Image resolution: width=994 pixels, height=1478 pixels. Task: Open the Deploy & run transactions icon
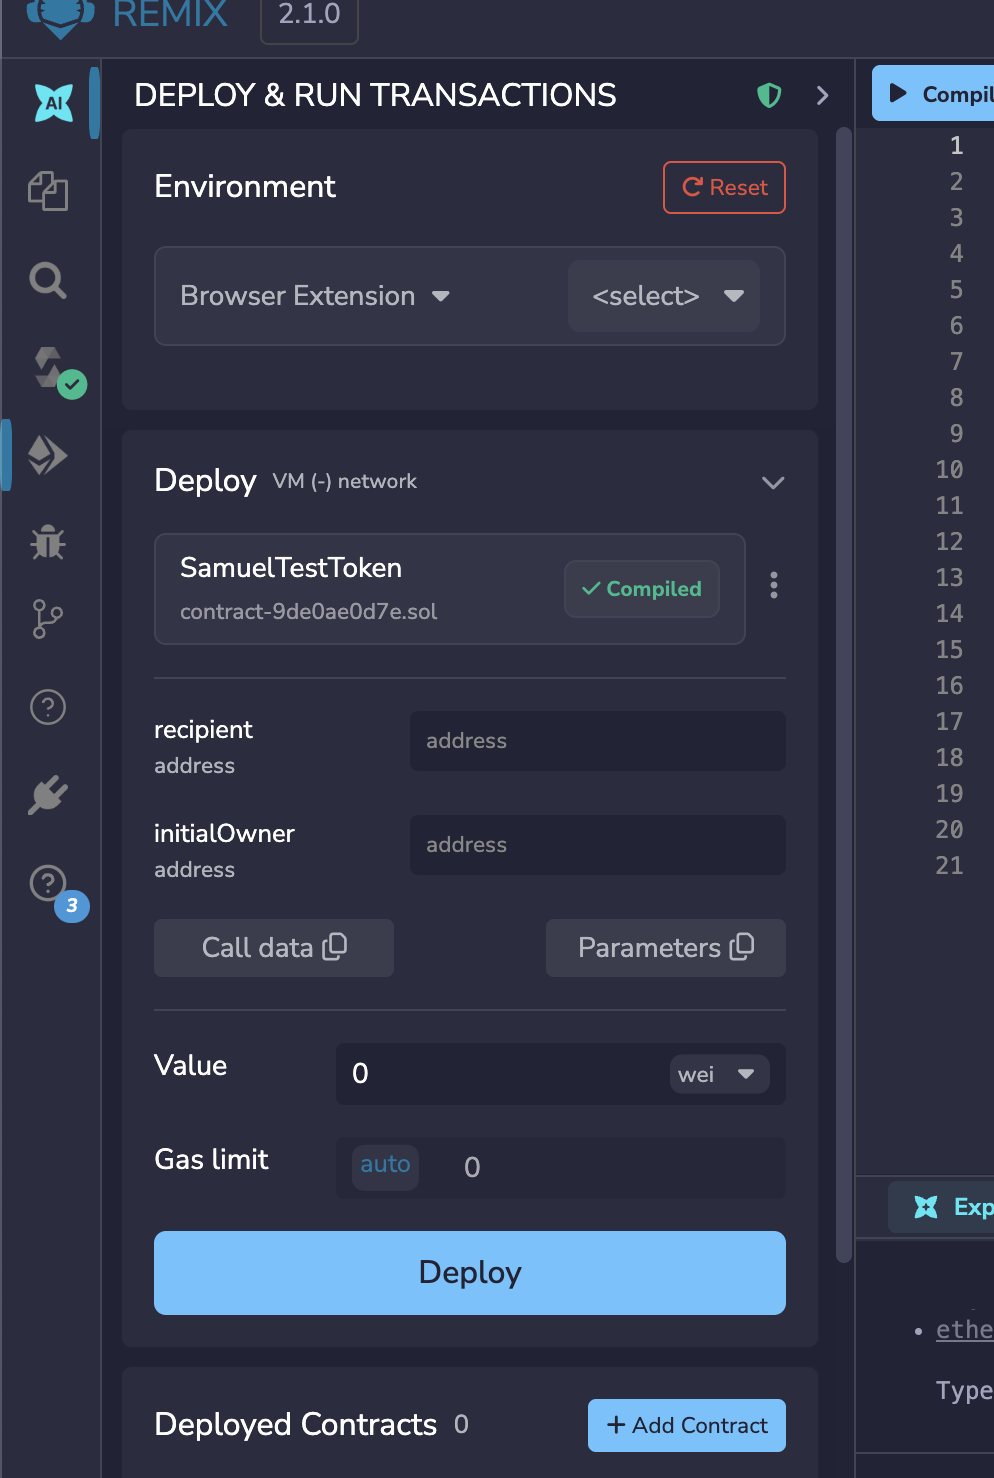pos(48,455)
